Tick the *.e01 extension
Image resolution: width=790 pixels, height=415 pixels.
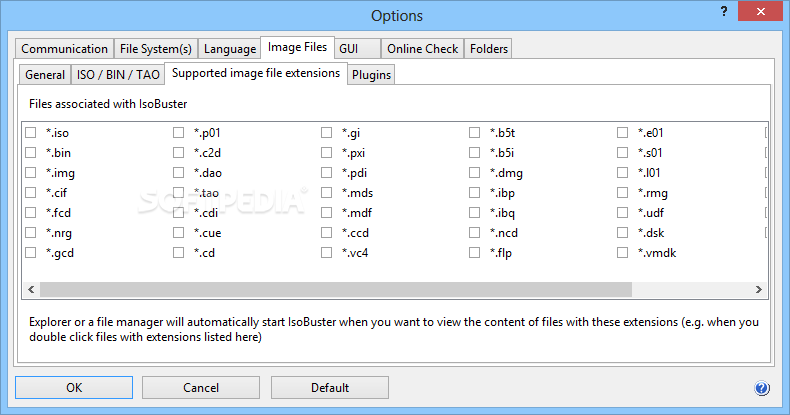(x=622, y=132)
